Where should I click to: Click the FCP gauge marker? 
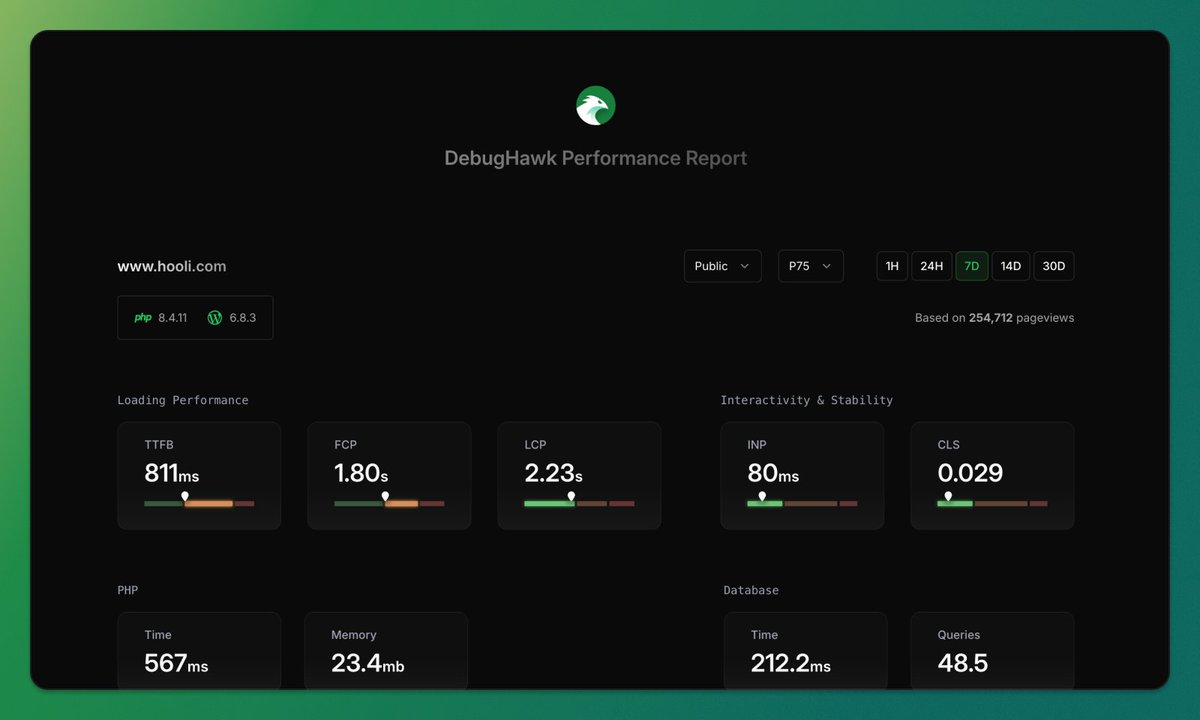point(385,496)
